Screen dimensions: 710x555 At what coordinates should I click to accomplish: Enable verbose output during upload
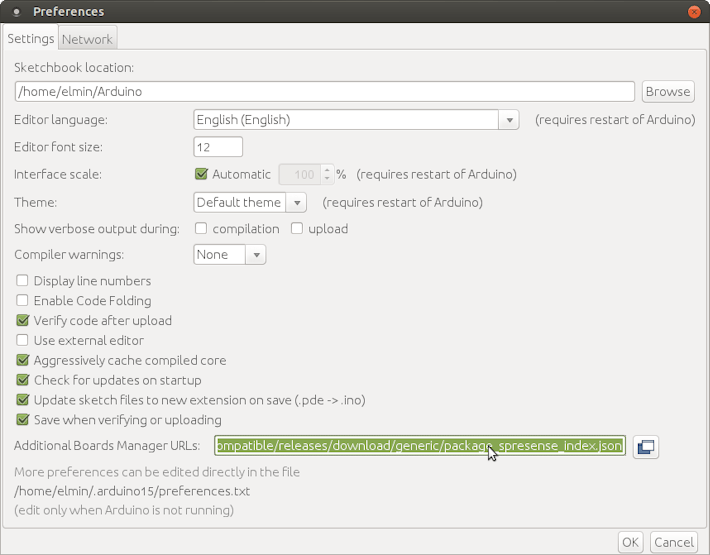coord(297,229)
